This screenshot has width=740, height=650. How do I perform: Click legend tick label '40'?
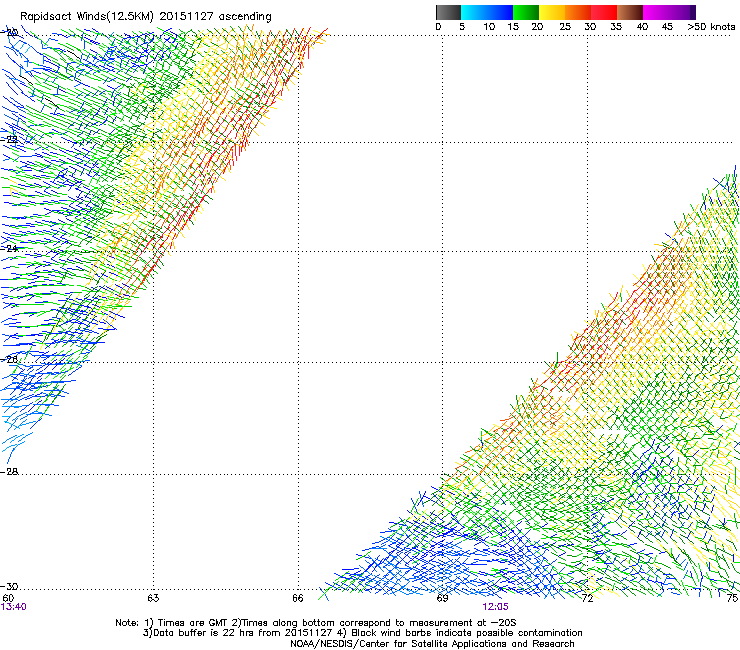(x=642, y=27)
